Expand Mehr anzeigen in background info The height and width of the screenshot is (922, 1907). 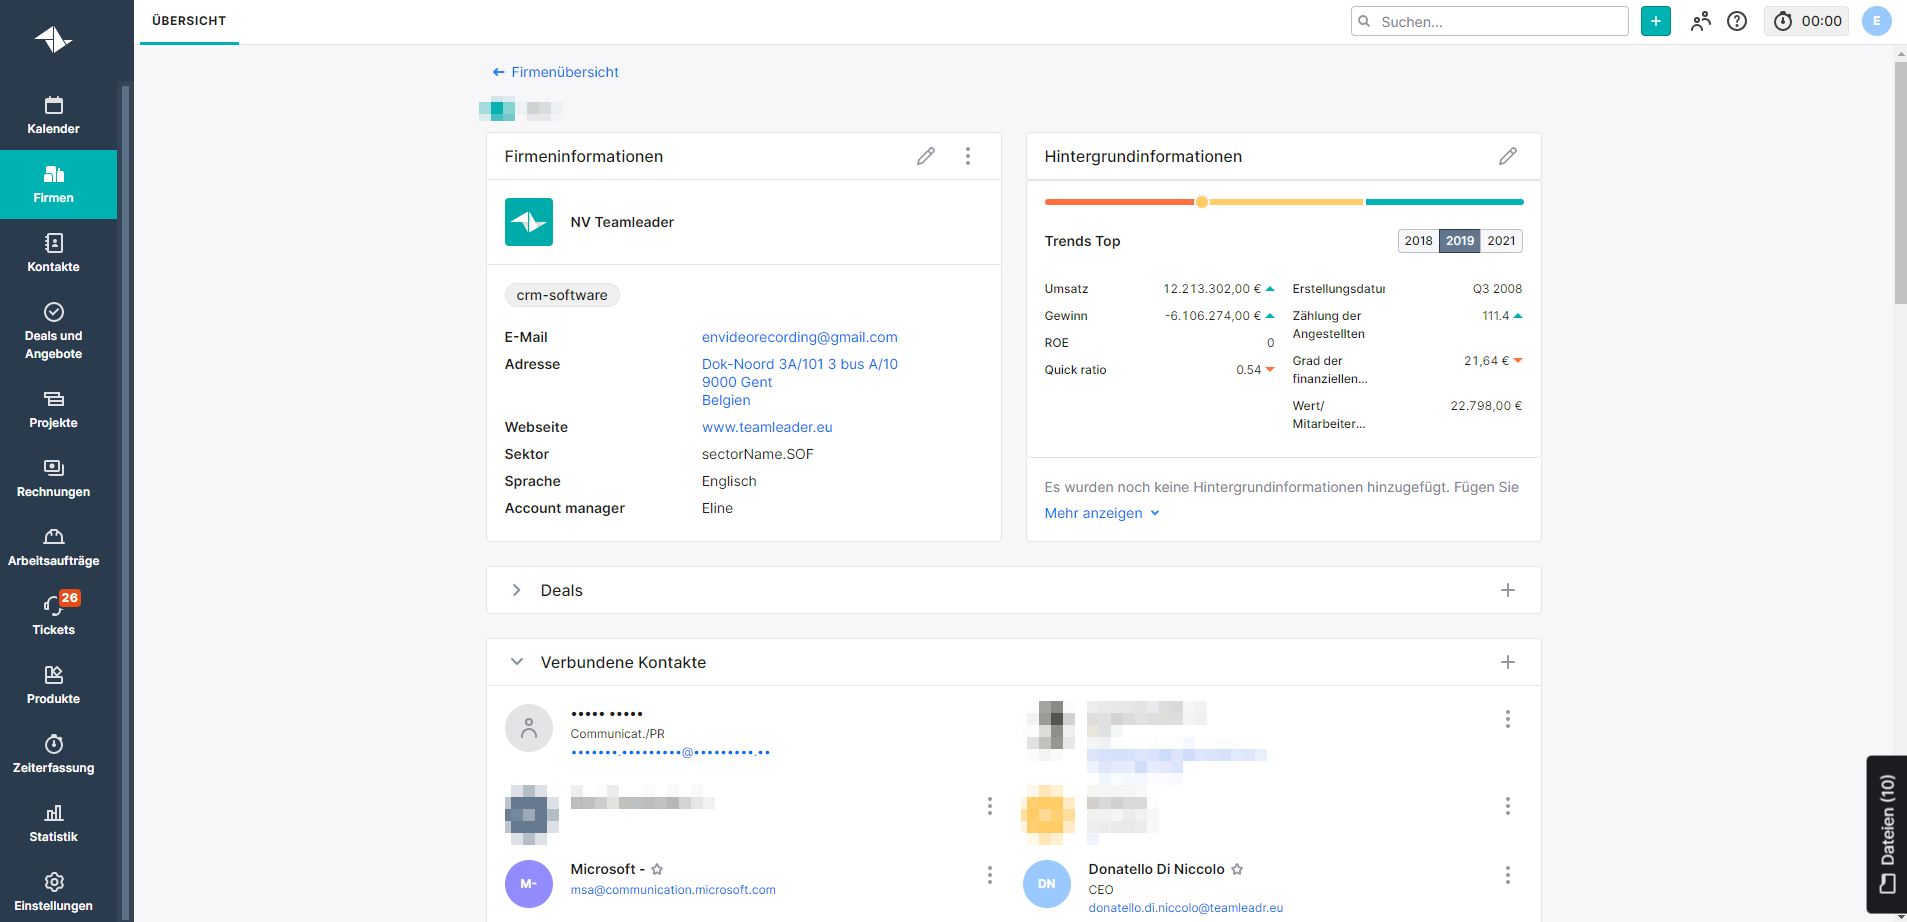[x=1102, y=513]
